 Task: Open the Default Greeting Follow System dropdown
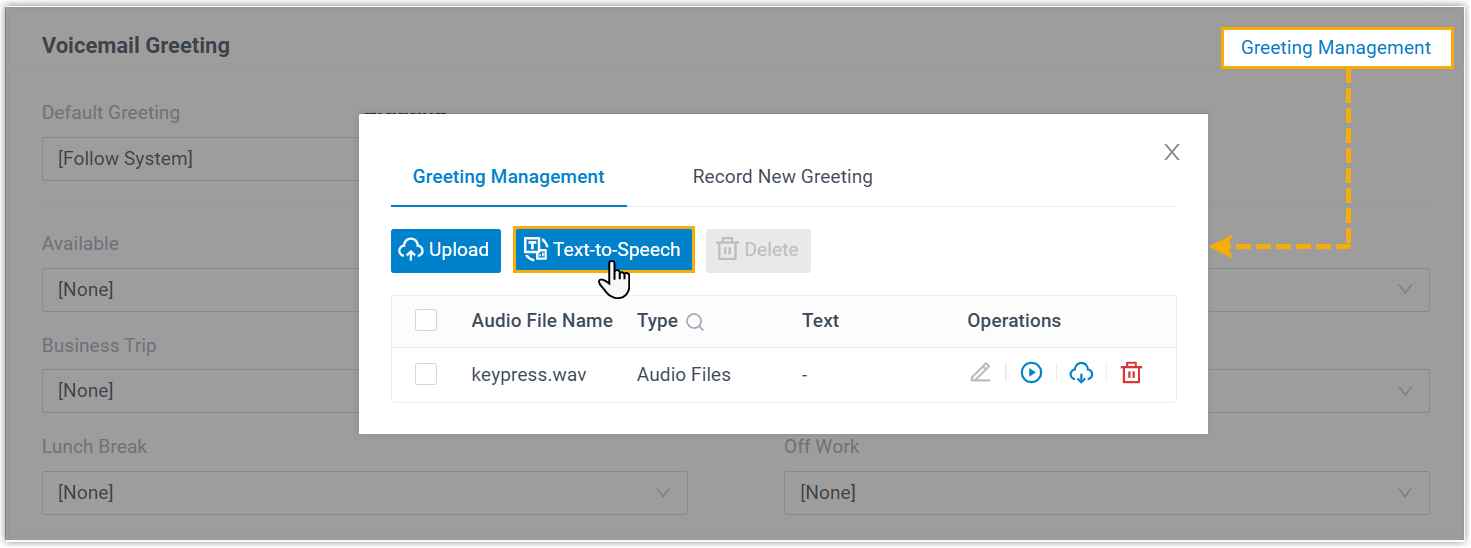(x=200, y=159)
